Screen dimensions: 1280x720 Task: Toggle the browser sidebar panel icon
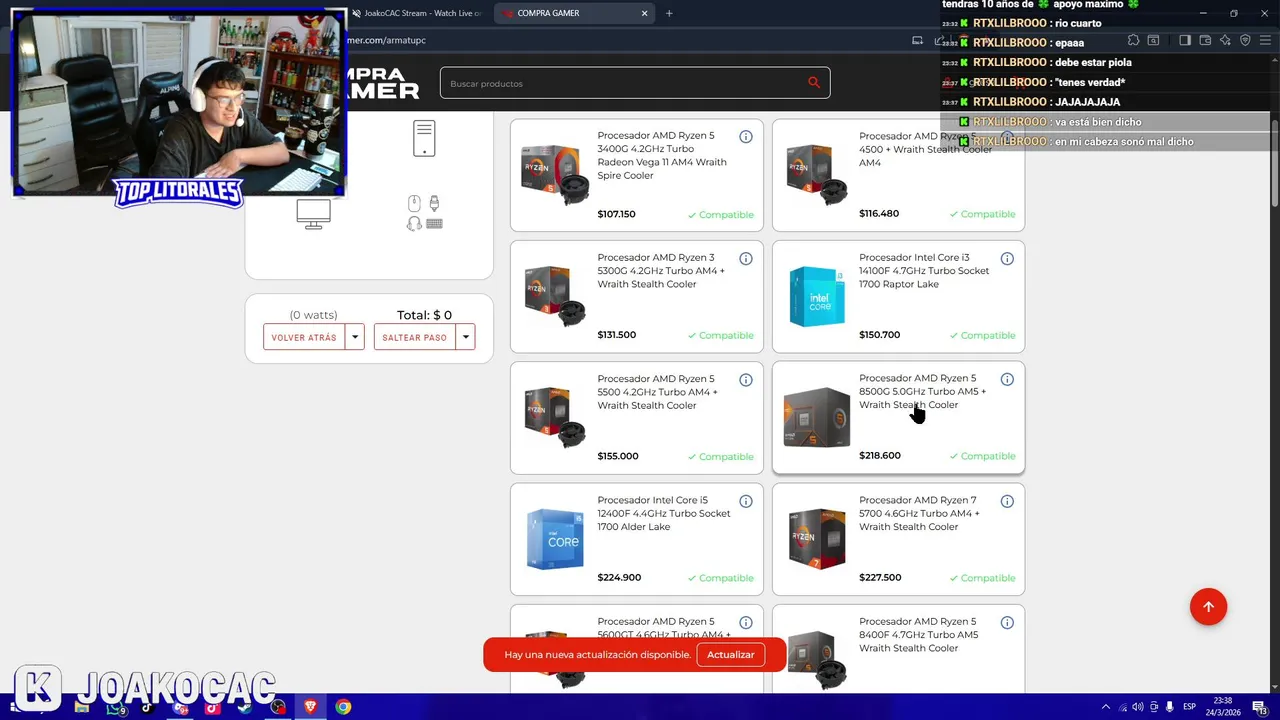pos(1185,40)
